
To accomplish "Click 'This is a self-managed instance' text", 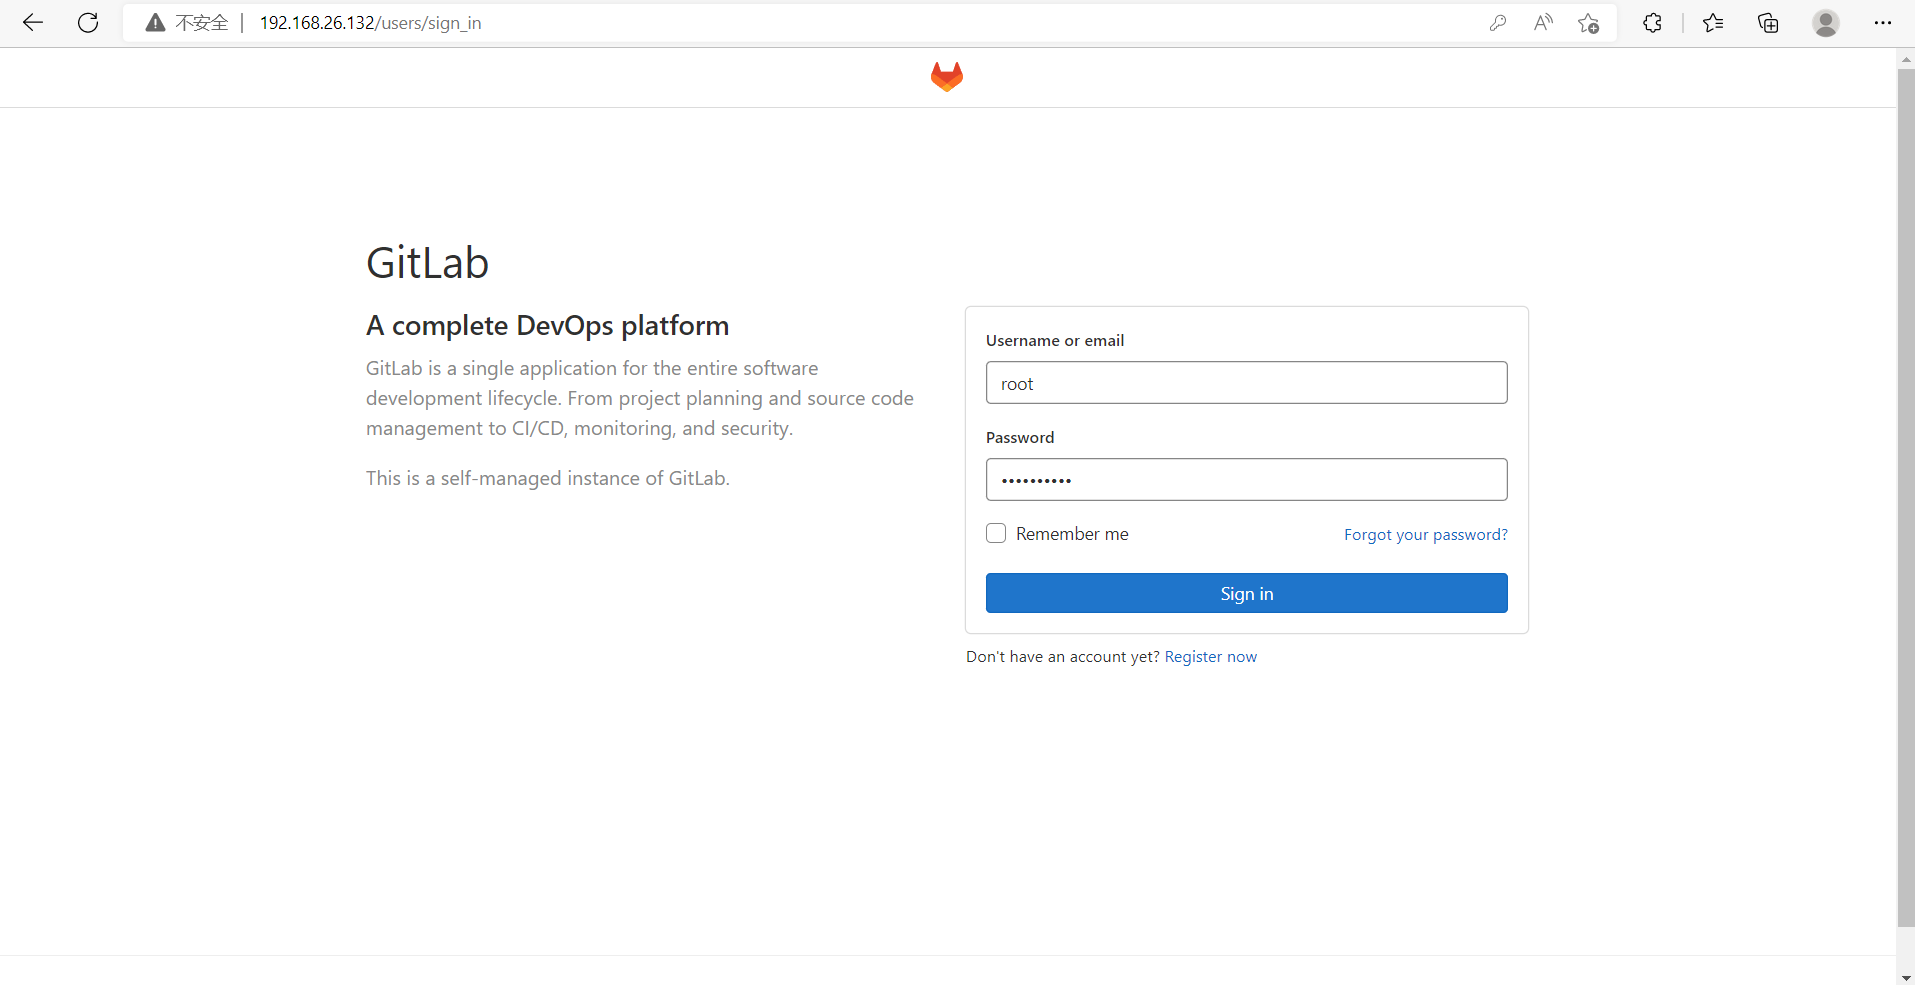I will [547, 478].
